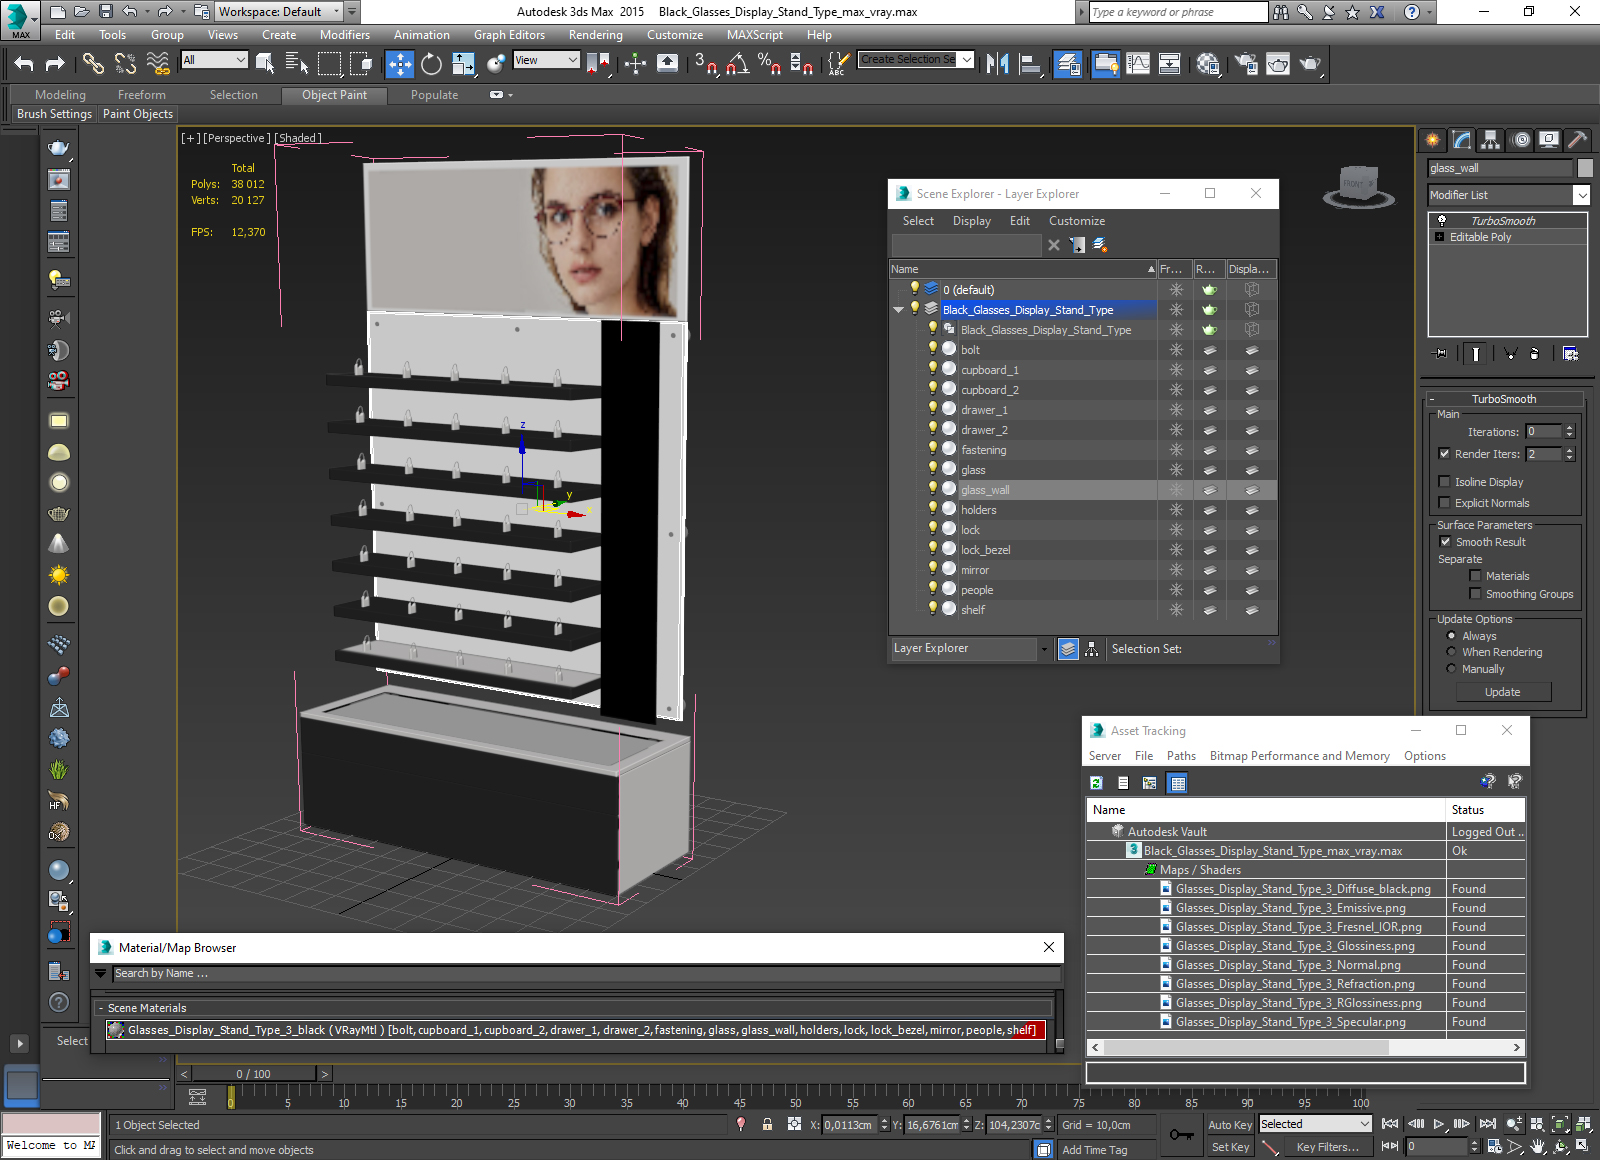Open the Hierarchy command panel tab

pos(1491,140)
